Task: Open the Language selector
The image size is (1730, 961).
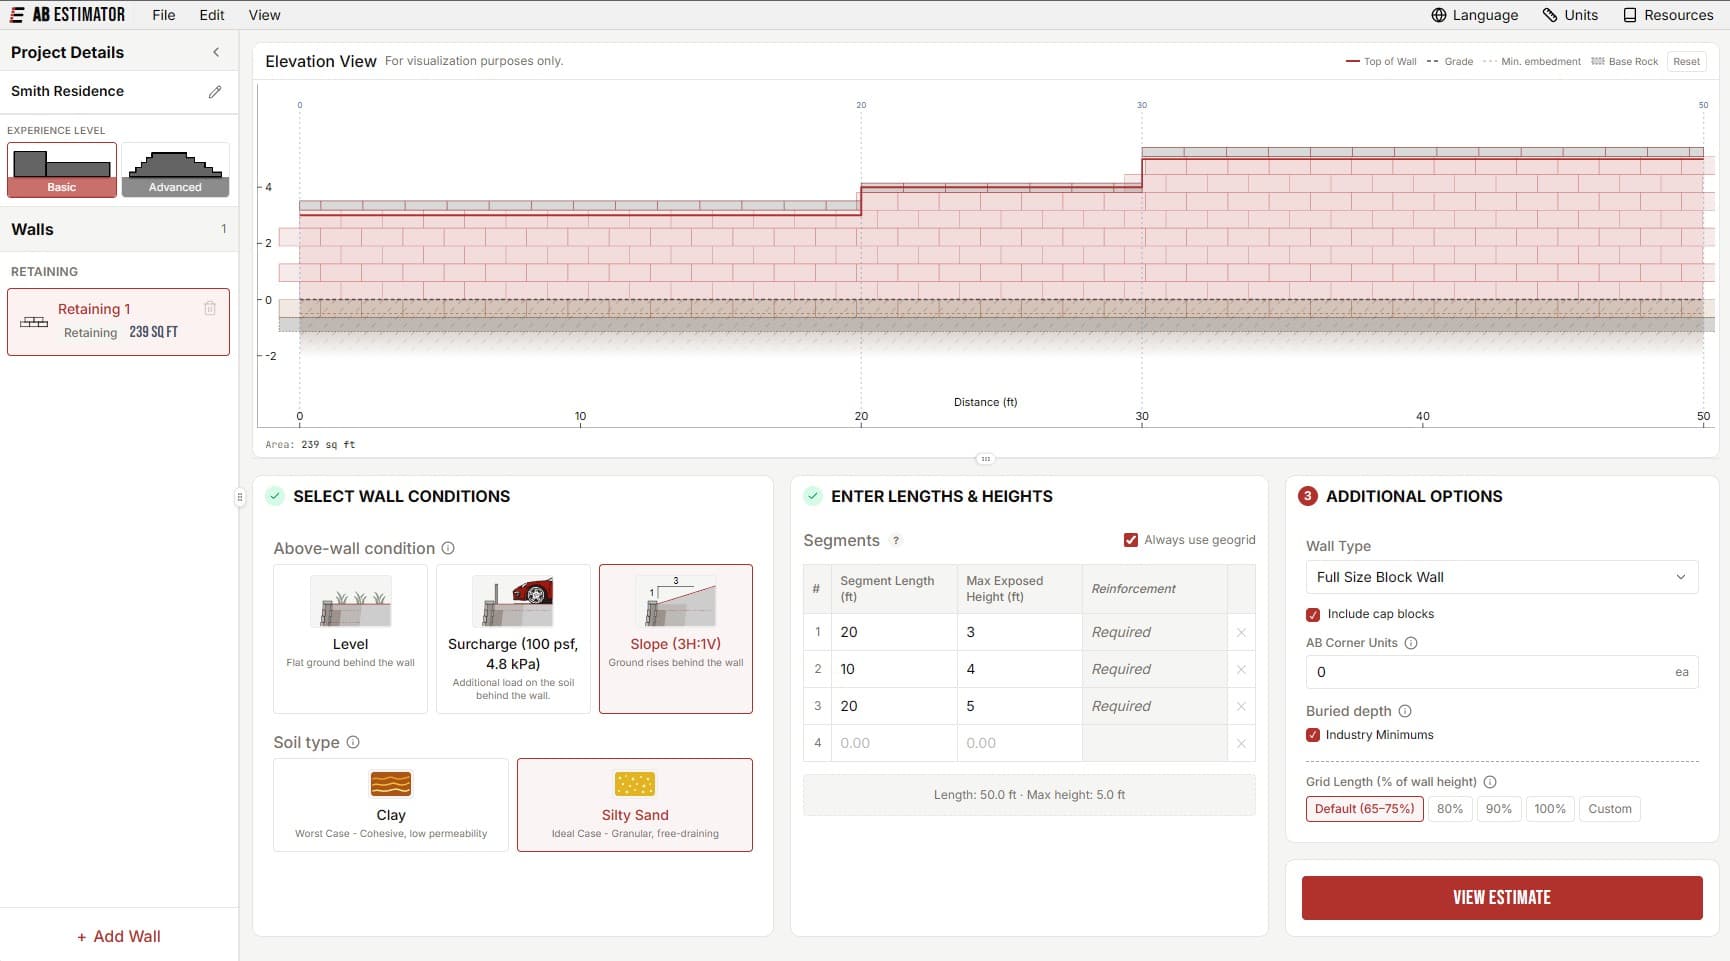Action: tap(1474, 15)
